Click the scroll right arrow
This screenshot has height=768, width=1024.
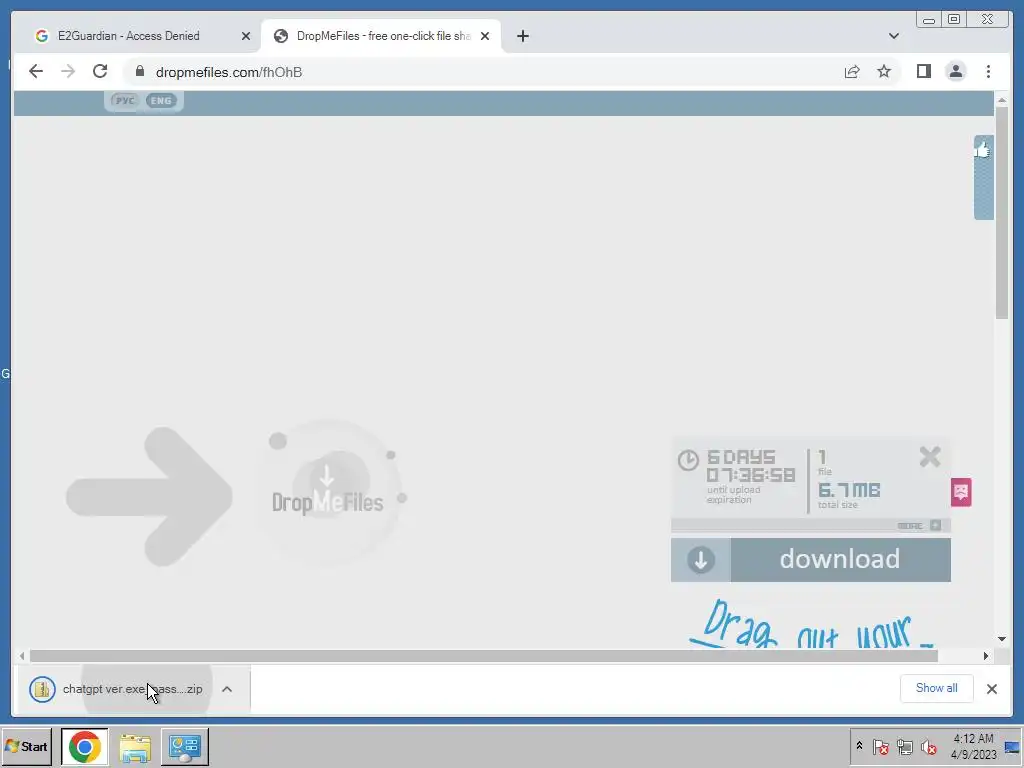pos(985,656)
